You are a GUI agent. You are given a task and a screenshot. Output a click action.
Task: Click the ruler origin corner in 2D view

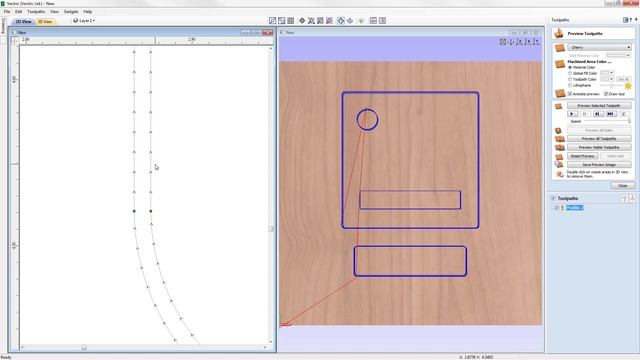[15, 40]
